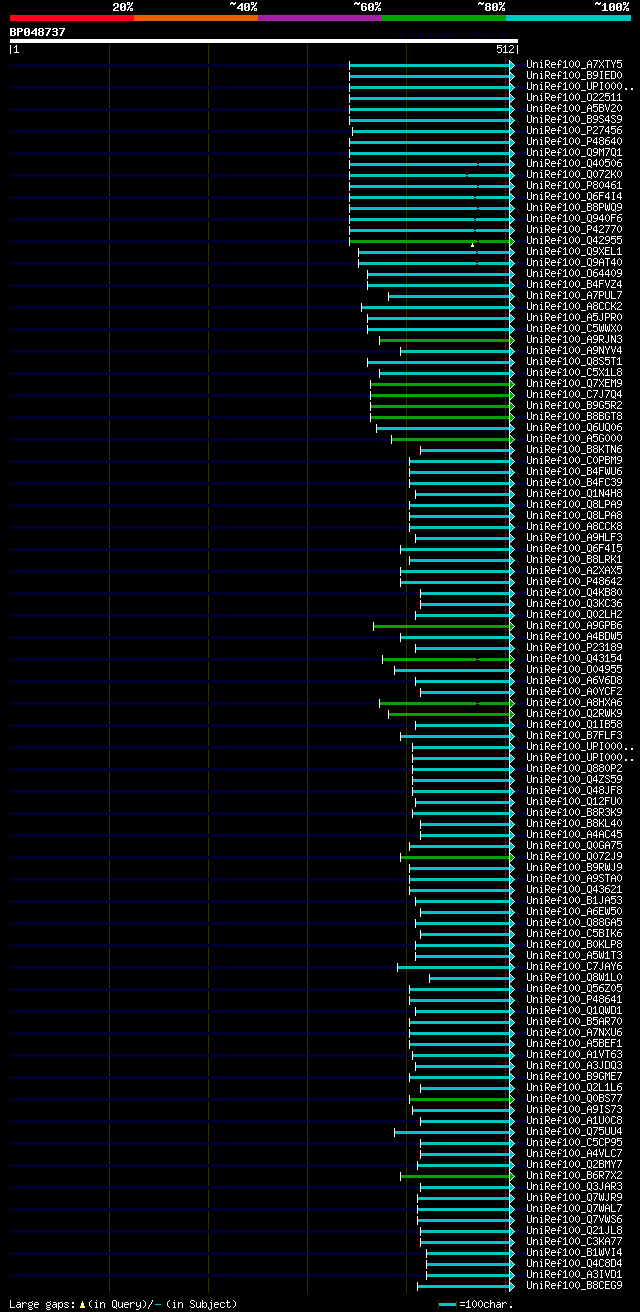Click the label UniRef100_A4VLC7

(x=574, y=1153)
